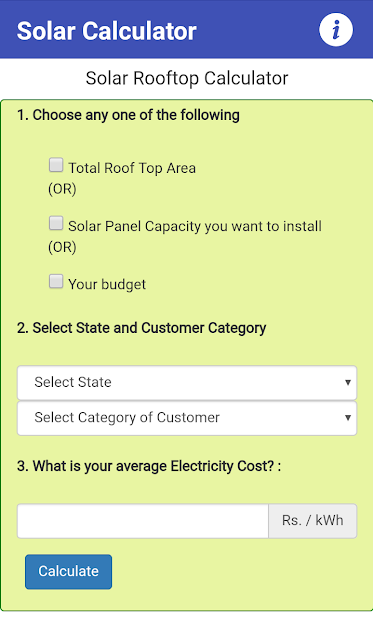Click the Solar Rooftop Calculator heading
373x640 pixels.
point(187,78)
